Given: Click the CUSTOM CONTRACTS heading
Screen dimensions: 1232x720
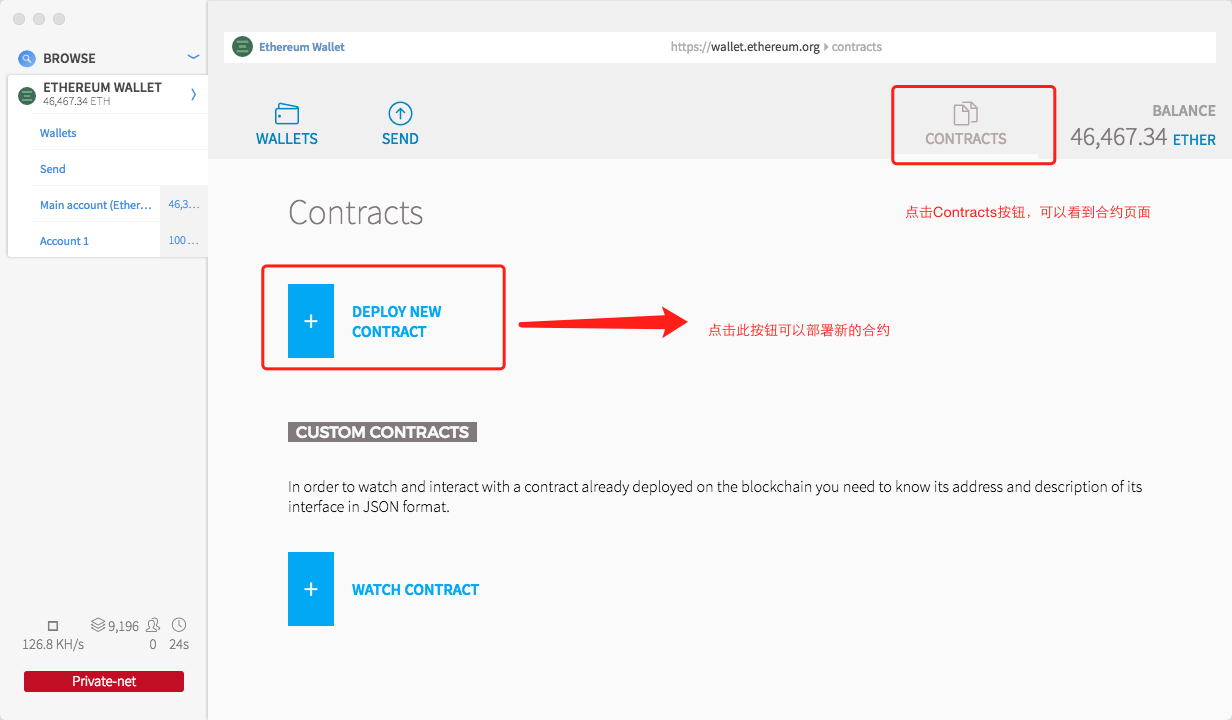Looking at the screenshot, I should click(382, 432).
